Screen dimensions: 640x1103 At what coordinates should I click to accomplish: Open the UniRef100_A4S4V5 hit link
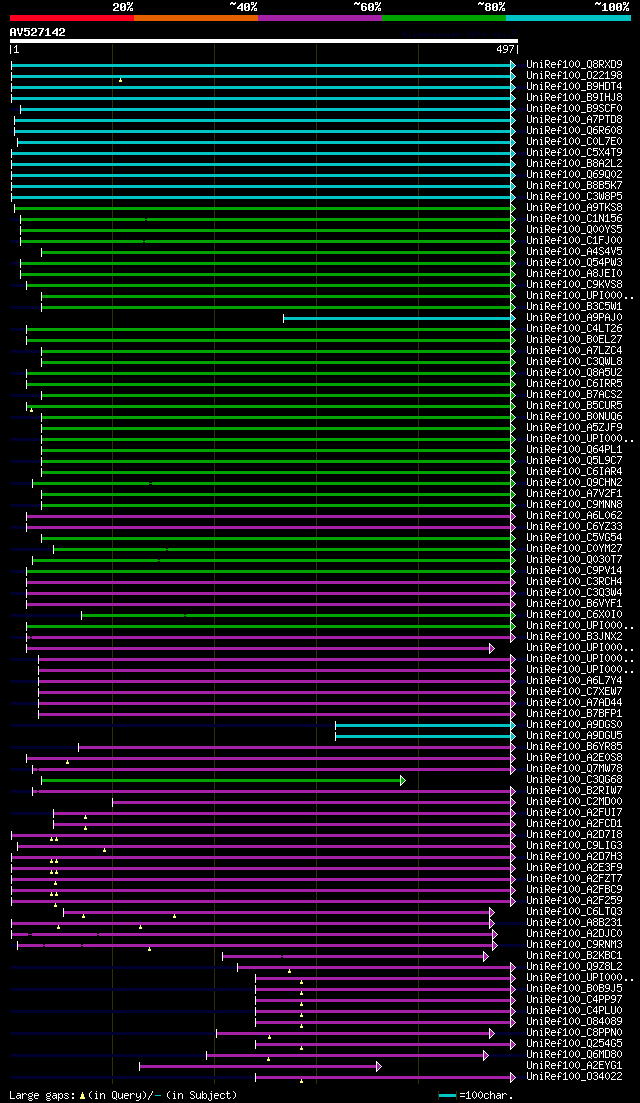click(574, 252)
